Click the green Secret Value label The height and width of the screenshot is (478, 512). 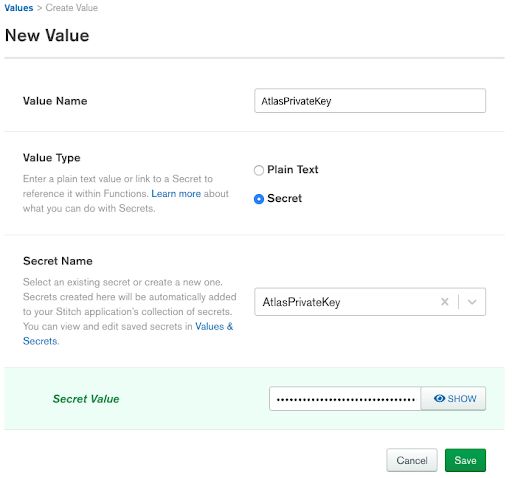(86, 399)
